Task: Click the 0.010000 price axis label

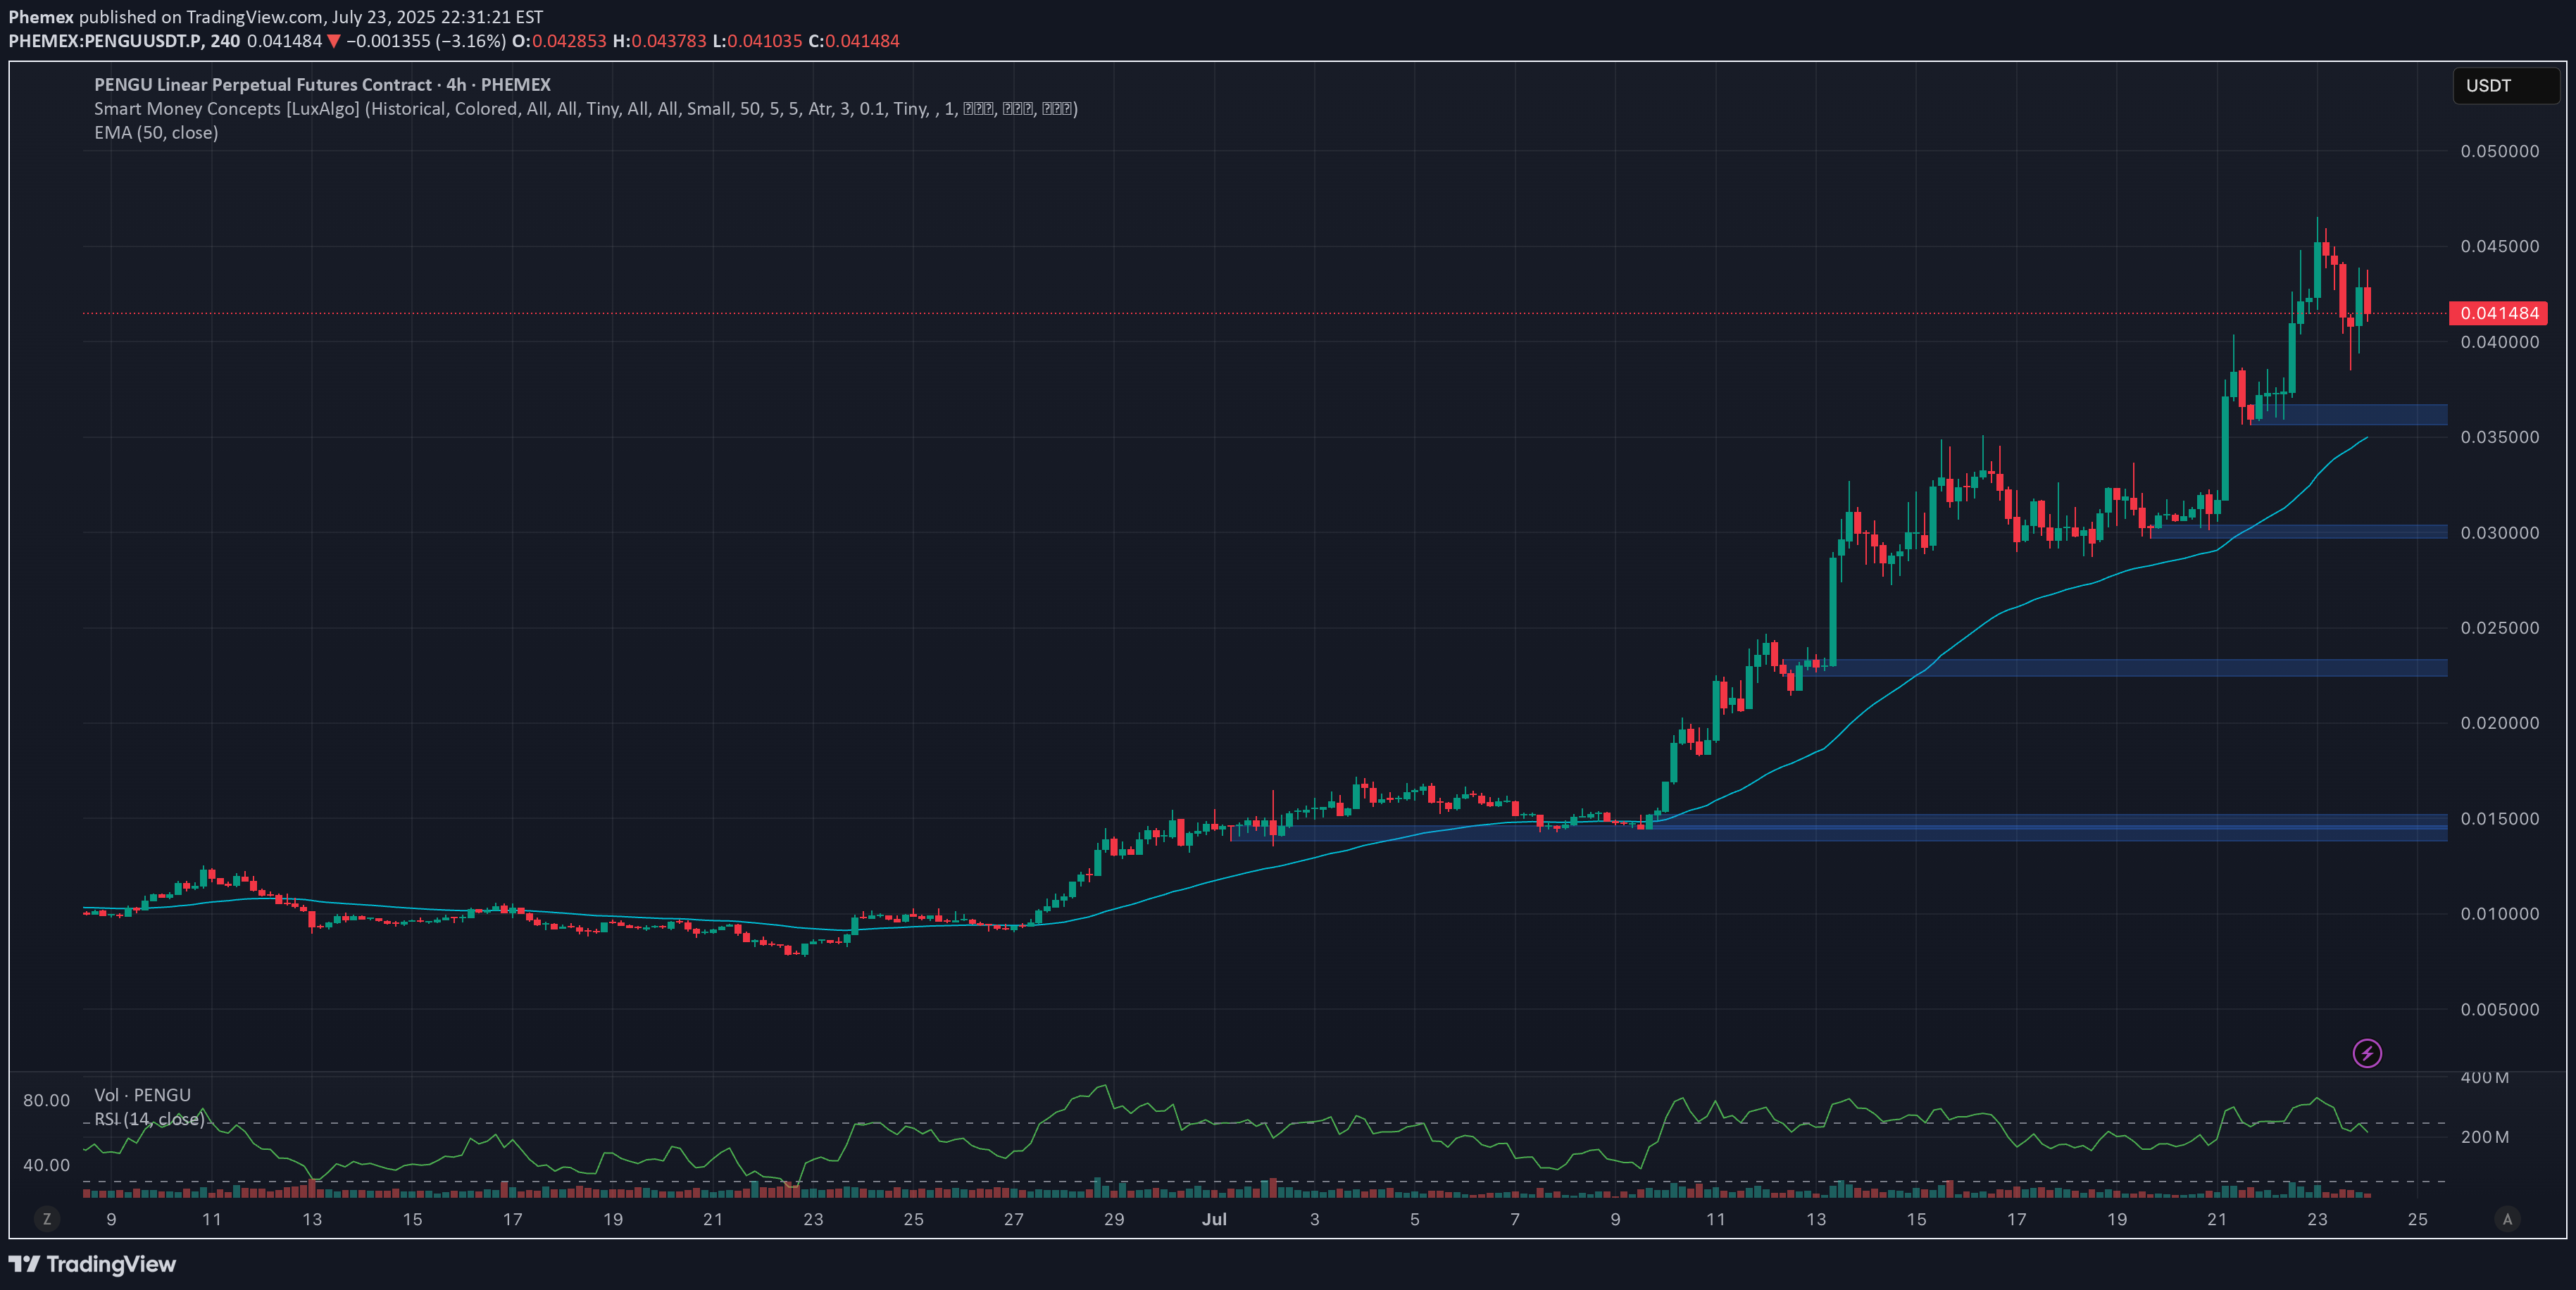Action: tap(2499, 914)
